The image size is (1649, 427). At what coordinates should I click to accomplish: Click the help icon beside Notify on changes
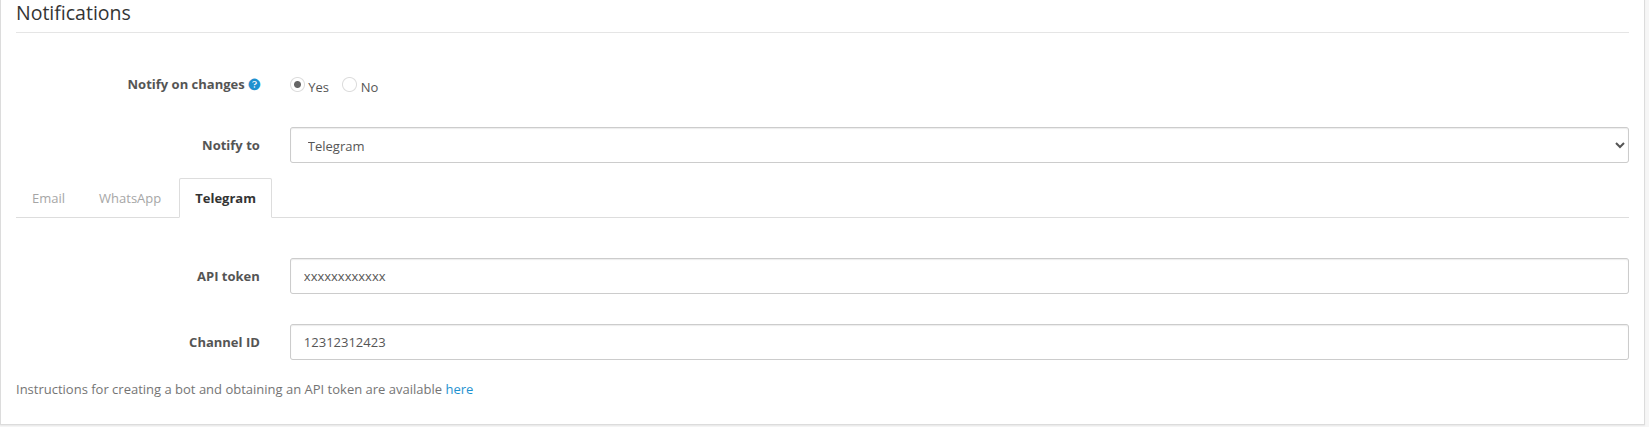[x=255, y=85]
